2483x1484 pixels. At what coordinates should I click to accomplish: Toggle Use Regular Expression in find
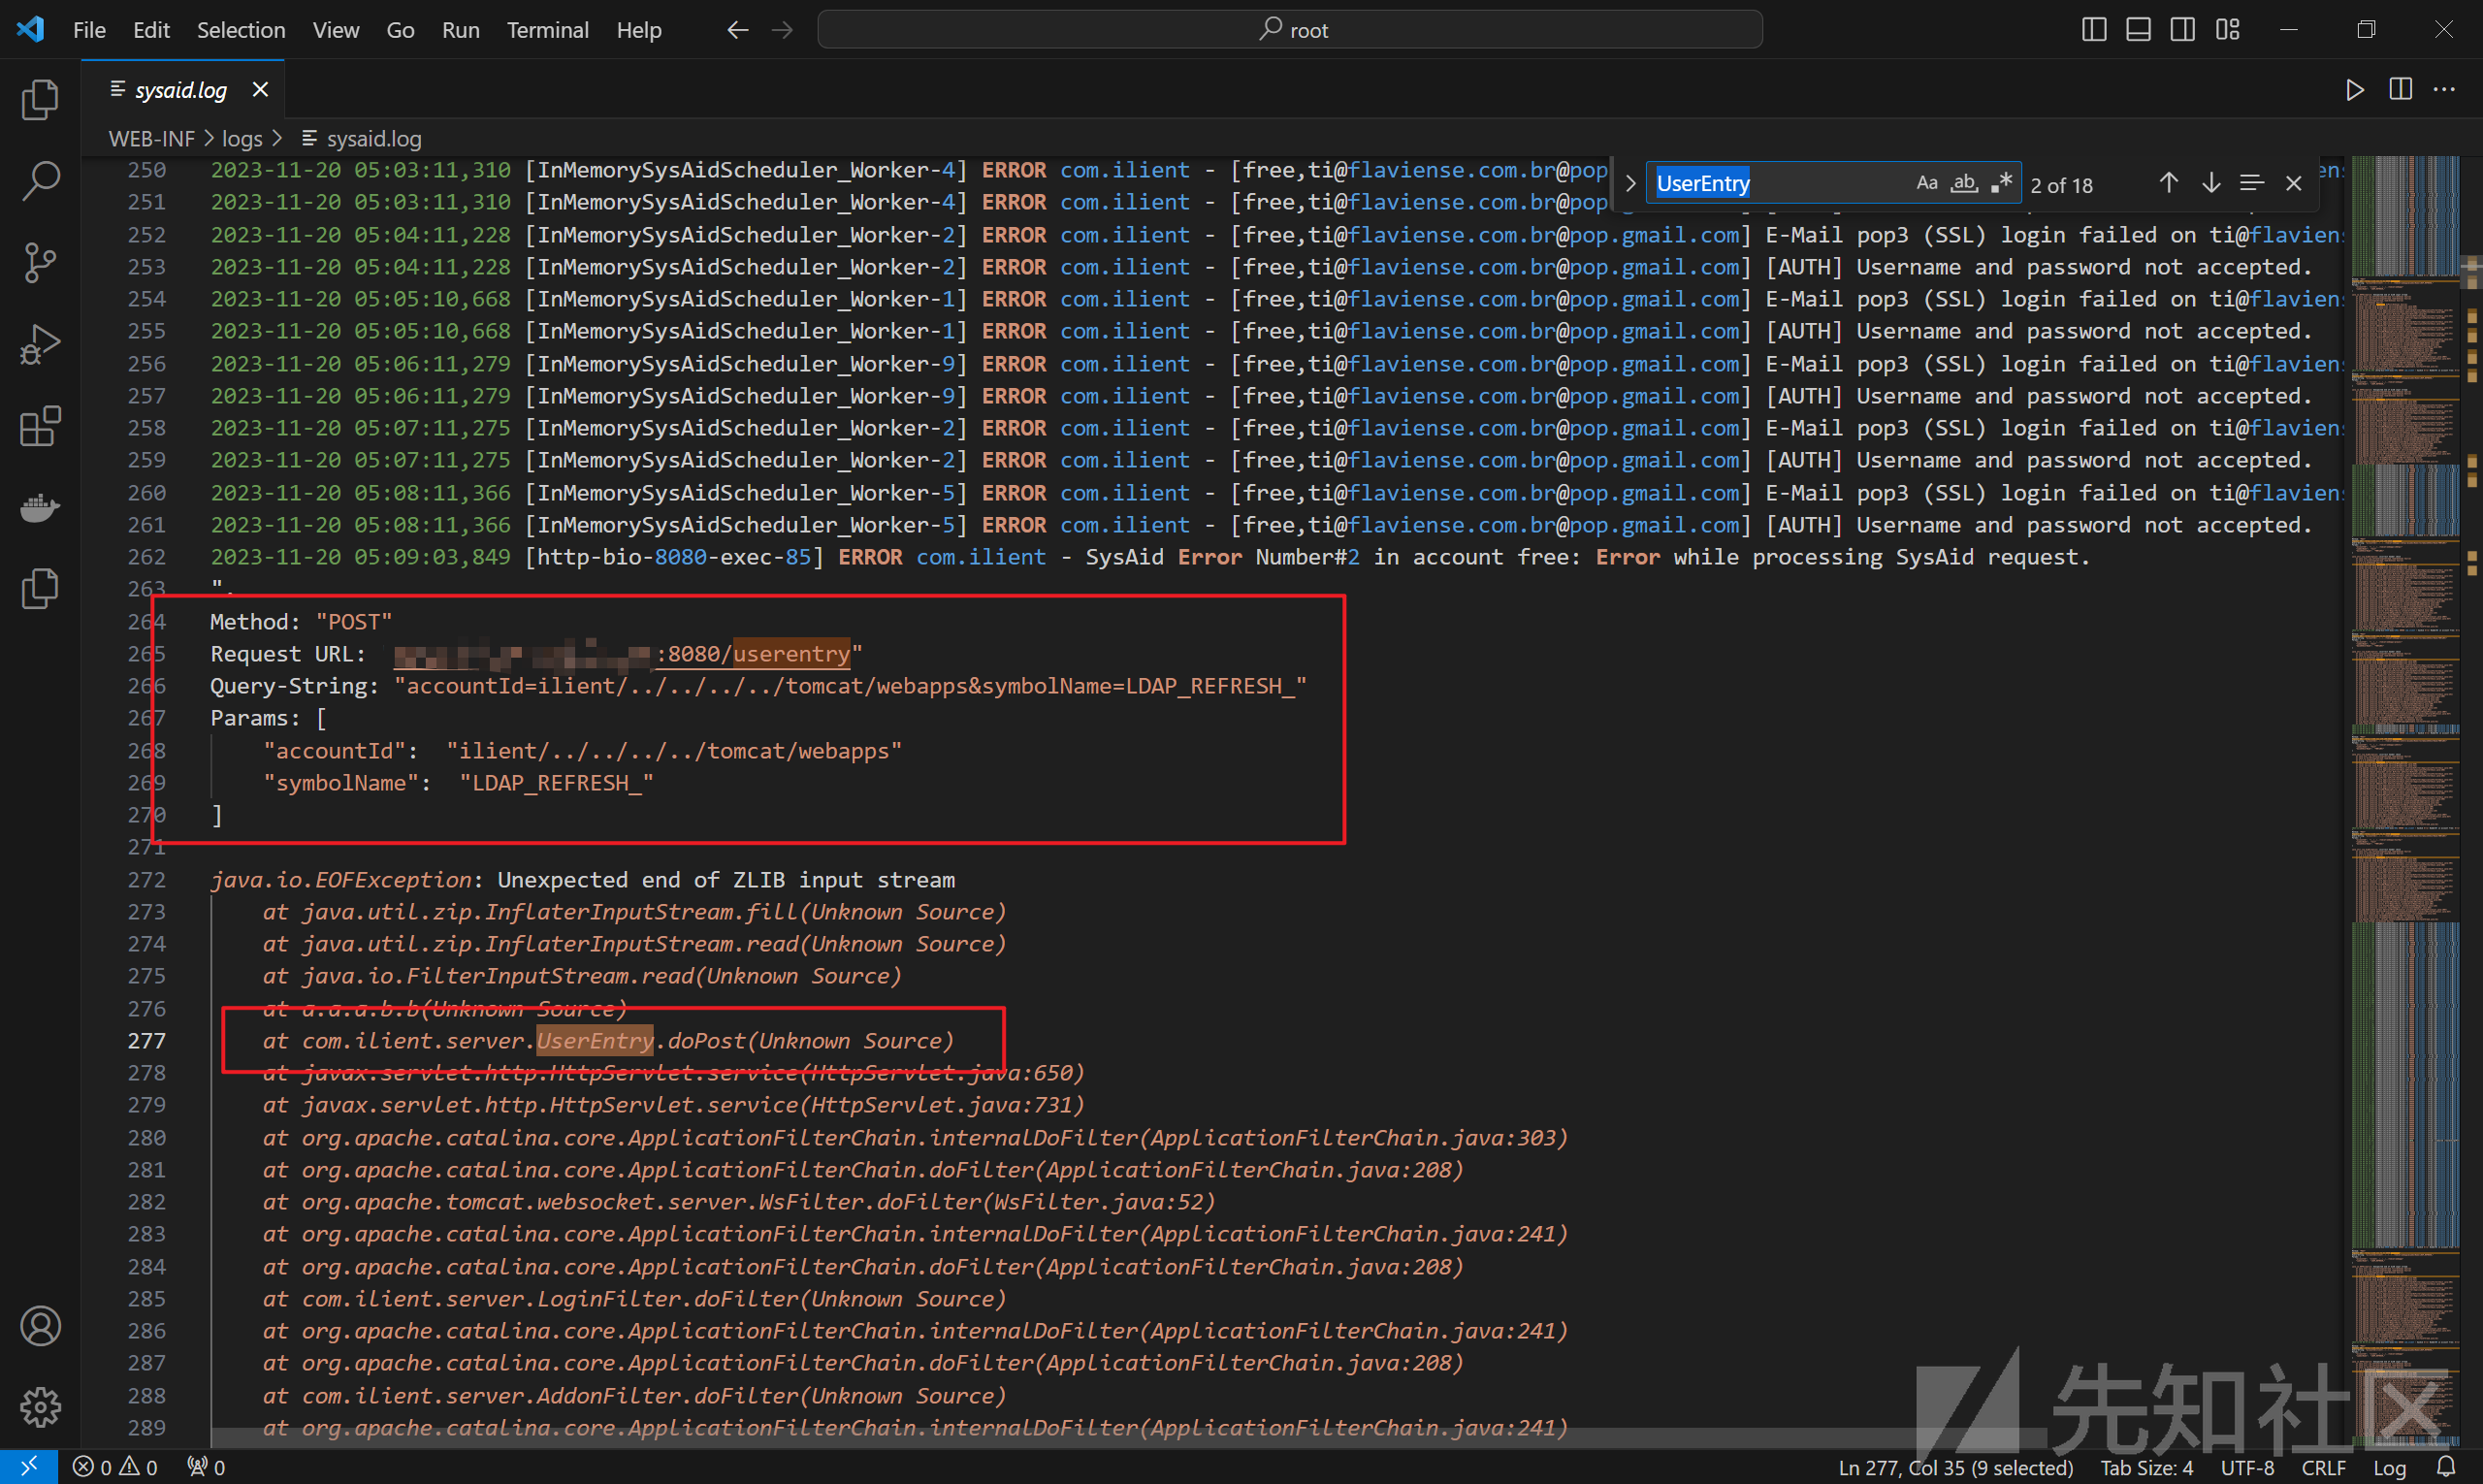tap(2001, 184)
